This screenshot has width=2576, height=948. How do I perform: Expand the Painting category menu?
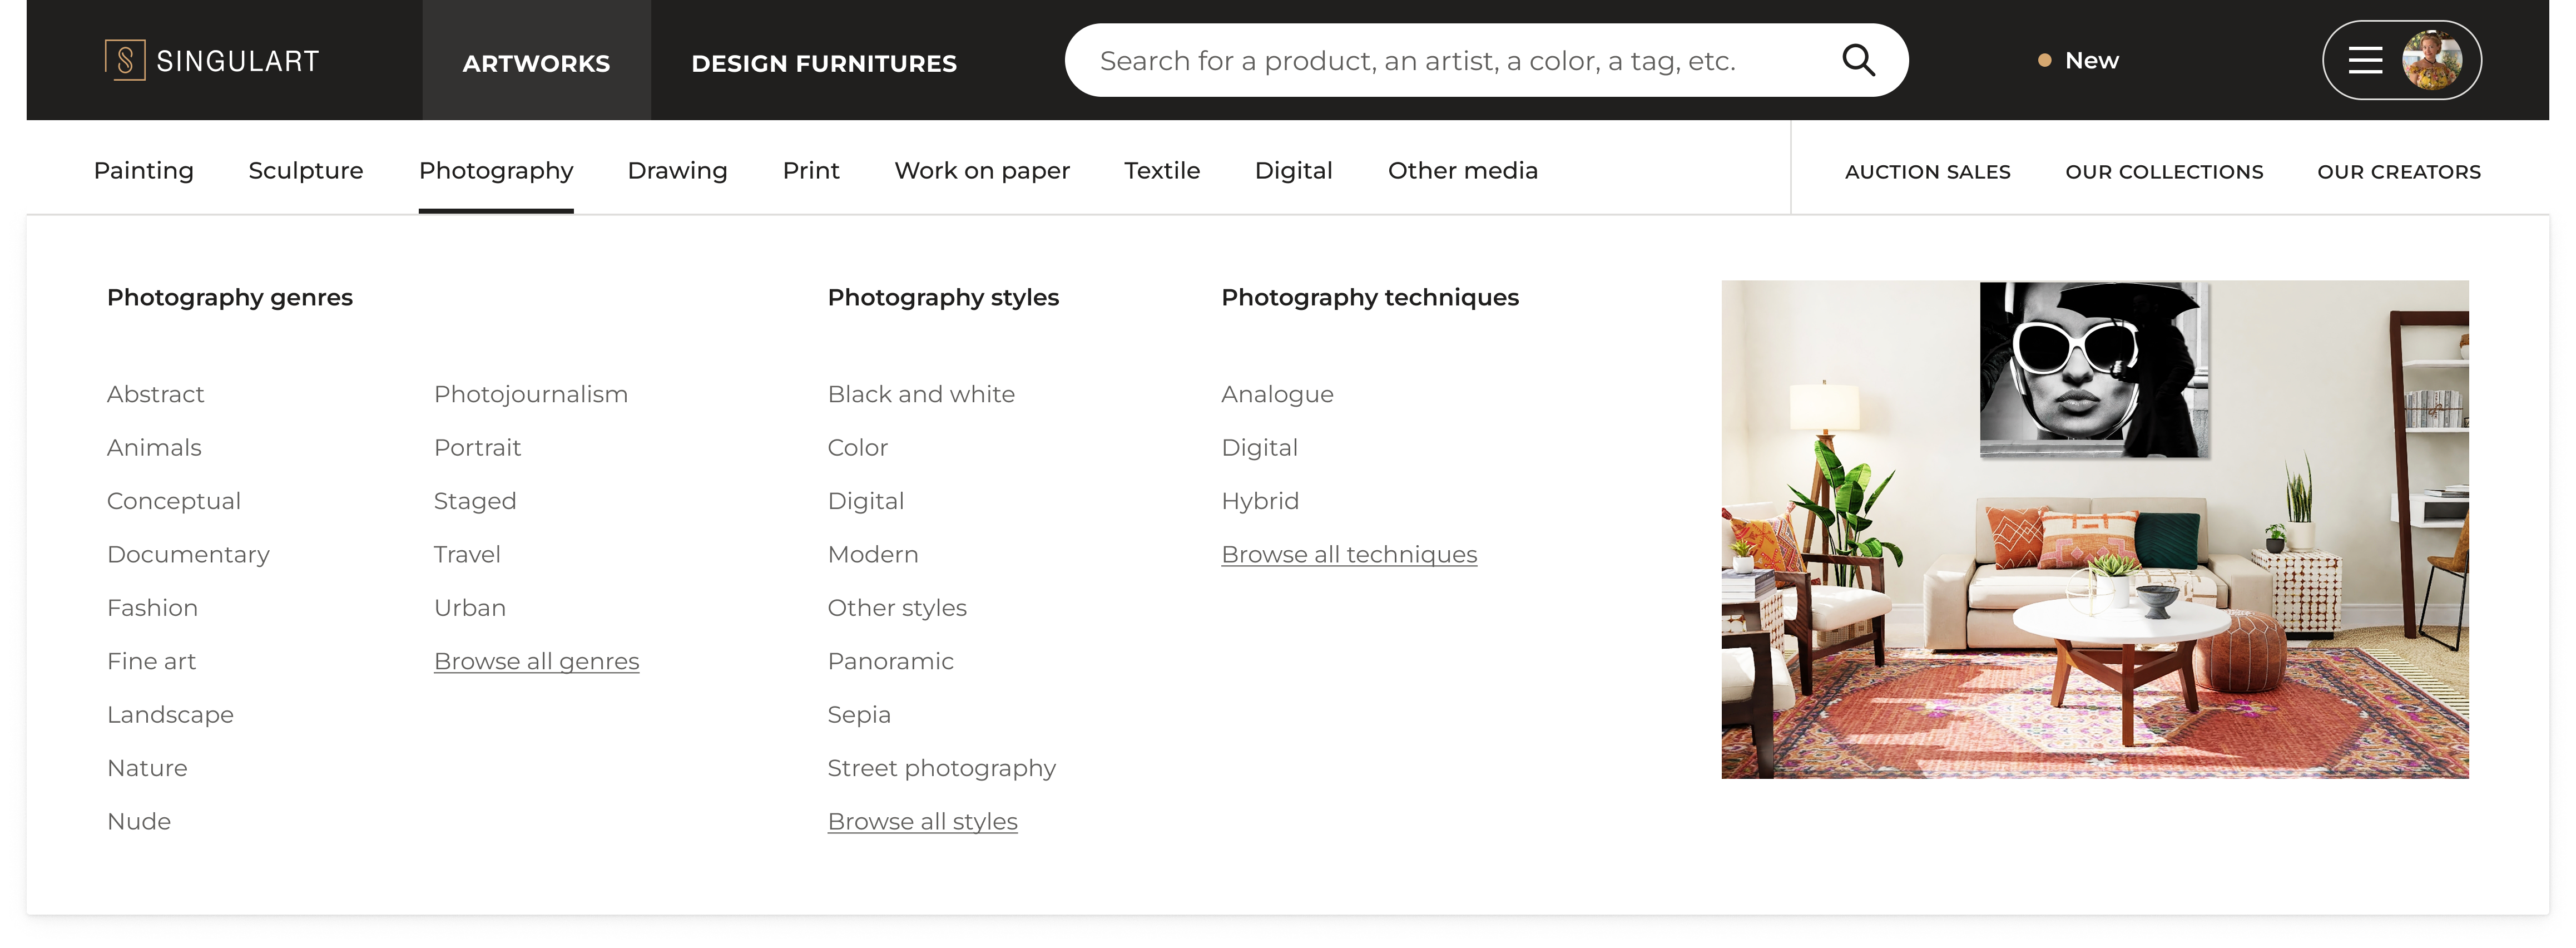pyautogui.click(x=144, y=171)
